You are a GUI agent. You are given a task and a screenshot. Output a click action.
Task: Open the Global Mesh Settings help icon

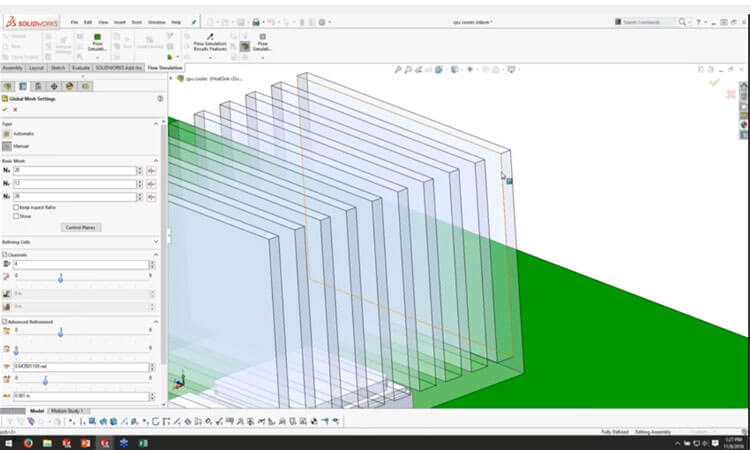coord(160,99)
